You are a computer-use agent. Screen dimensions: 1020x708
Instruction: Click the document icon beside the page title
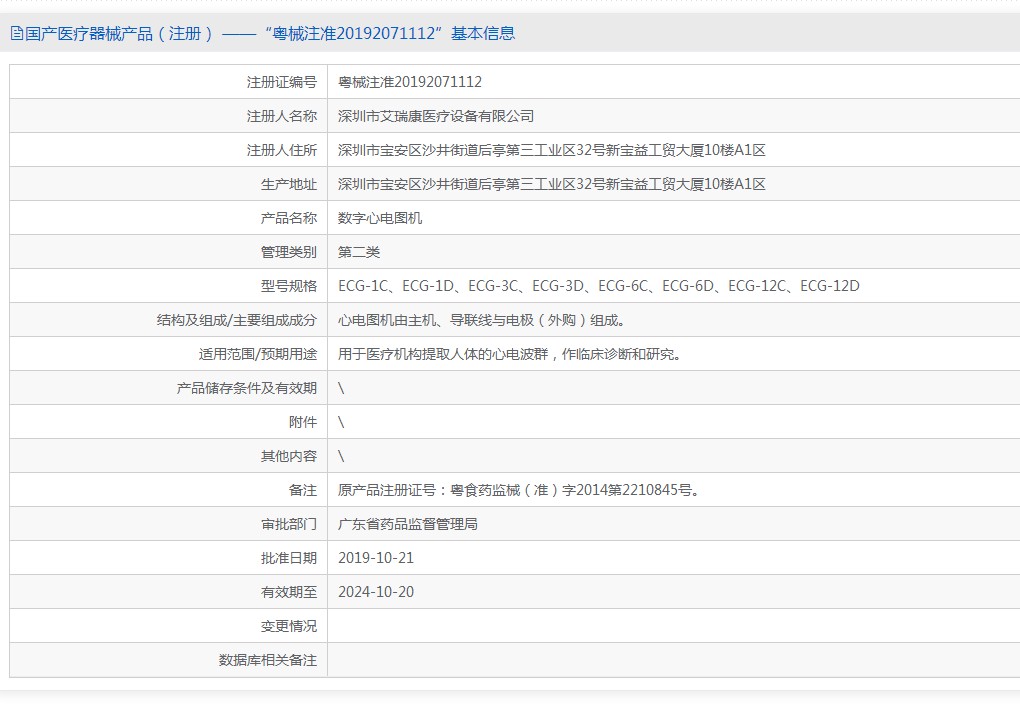coord(17,33)
